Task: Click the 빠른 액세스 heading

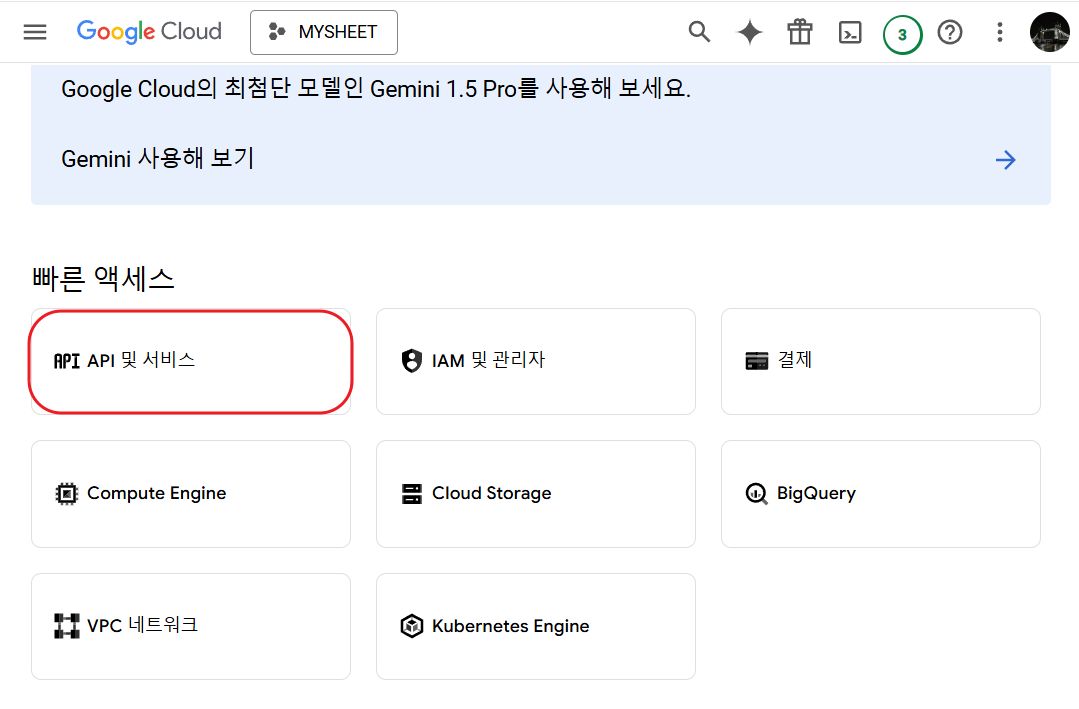Action: 103,279
